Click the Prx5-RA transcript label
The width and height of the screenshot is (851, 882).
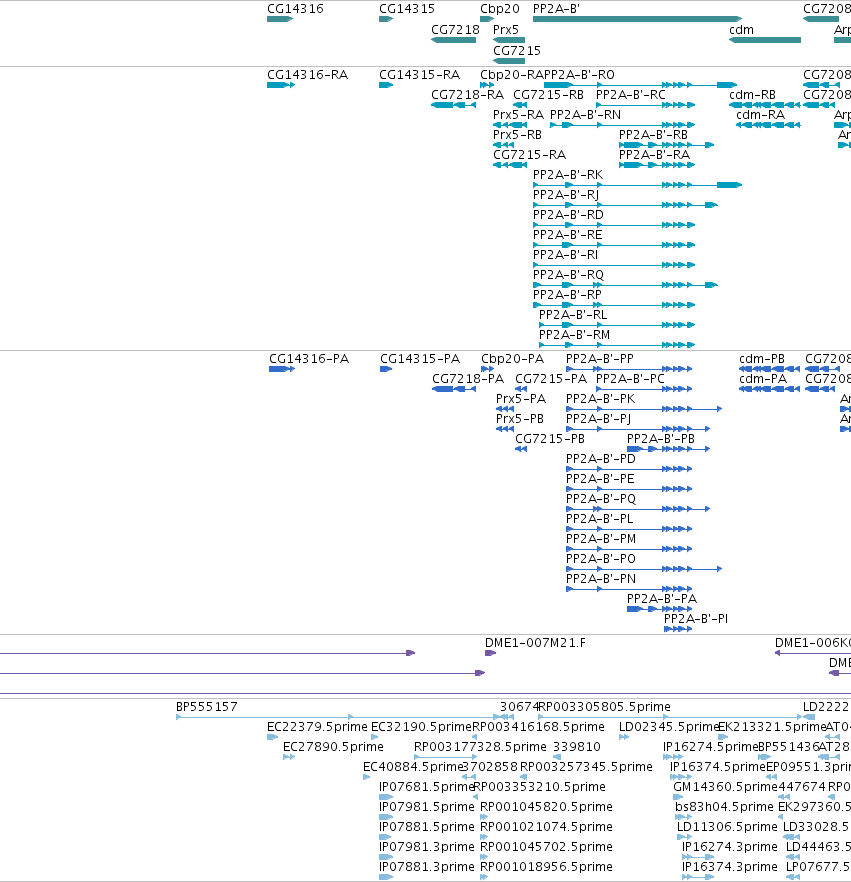(x=519, y=115)
